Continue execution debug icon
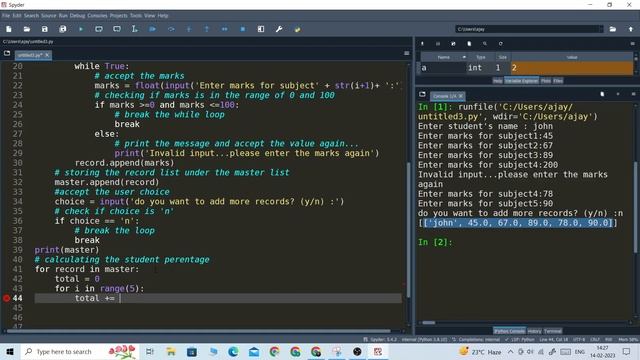 [224, 29]
